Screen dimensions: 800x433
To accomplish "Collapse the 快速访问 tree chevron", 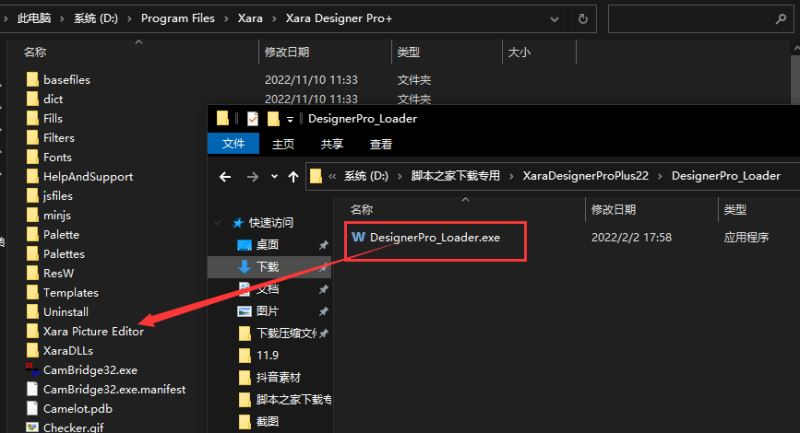I will coord(218,223).
